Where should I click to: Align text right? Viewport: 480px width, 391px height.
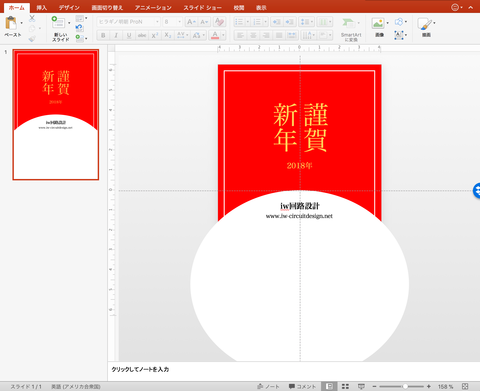pyautogui.click(x=266, y=35)
